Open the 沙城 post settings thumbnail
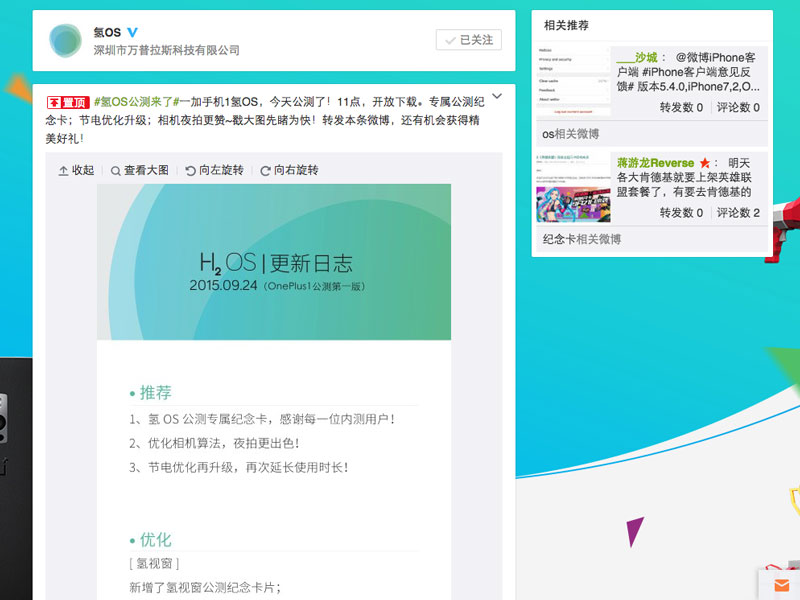This screenshot has width=800, height=600. point(573,81)
